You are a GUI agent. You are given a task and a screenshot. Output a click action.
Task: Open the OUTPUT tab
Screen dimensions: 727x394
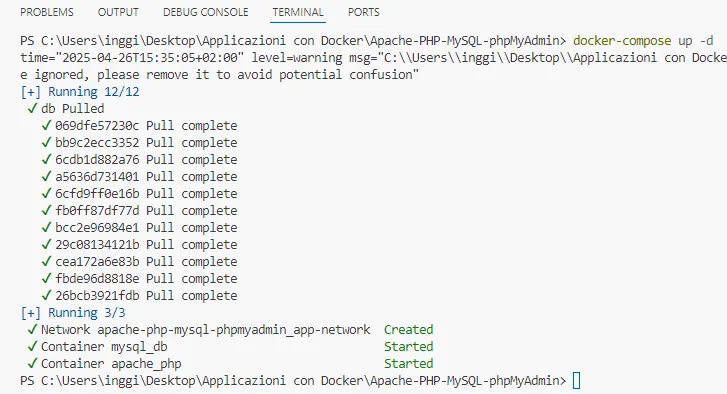[118, 12]
